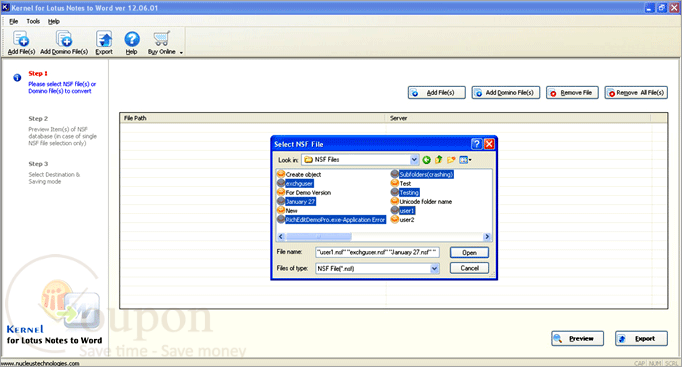Click the Add File(s) button above file list
The image size is (682, 367).
[x=437, y=93]
